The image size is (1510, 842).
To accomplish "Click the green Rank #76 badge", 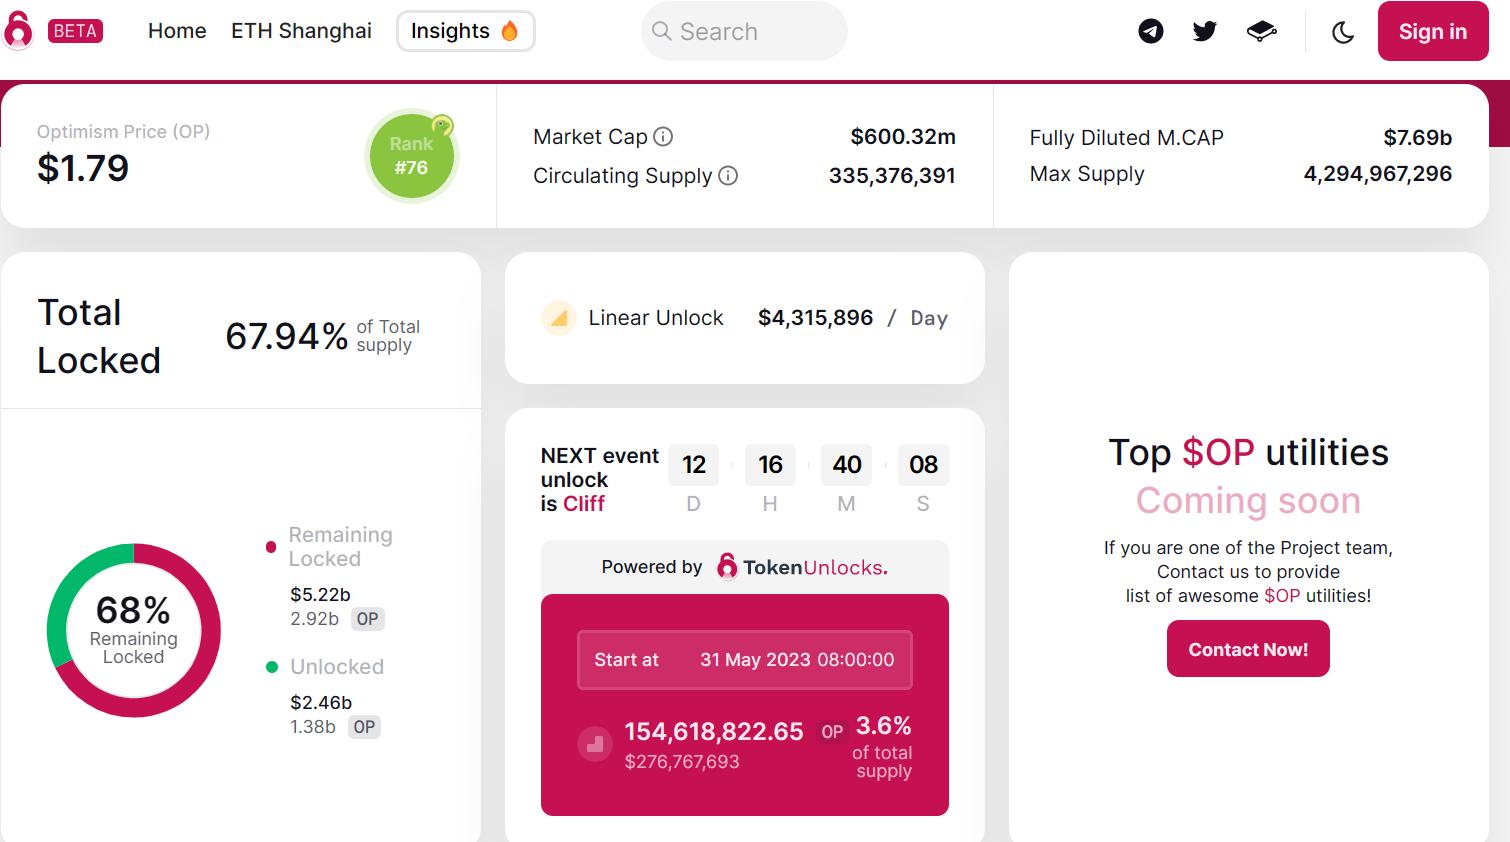I will (412, 155).
